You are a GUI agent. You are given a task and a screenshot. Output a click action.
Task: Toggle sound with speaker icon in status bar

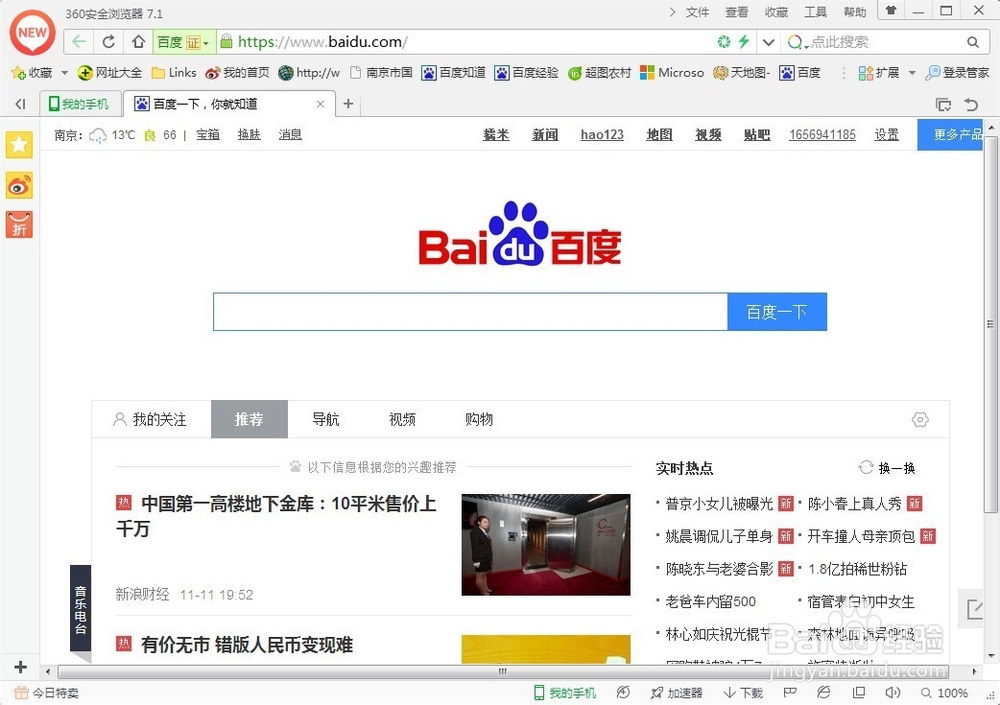pyautogui.click(x=892, y=693)
